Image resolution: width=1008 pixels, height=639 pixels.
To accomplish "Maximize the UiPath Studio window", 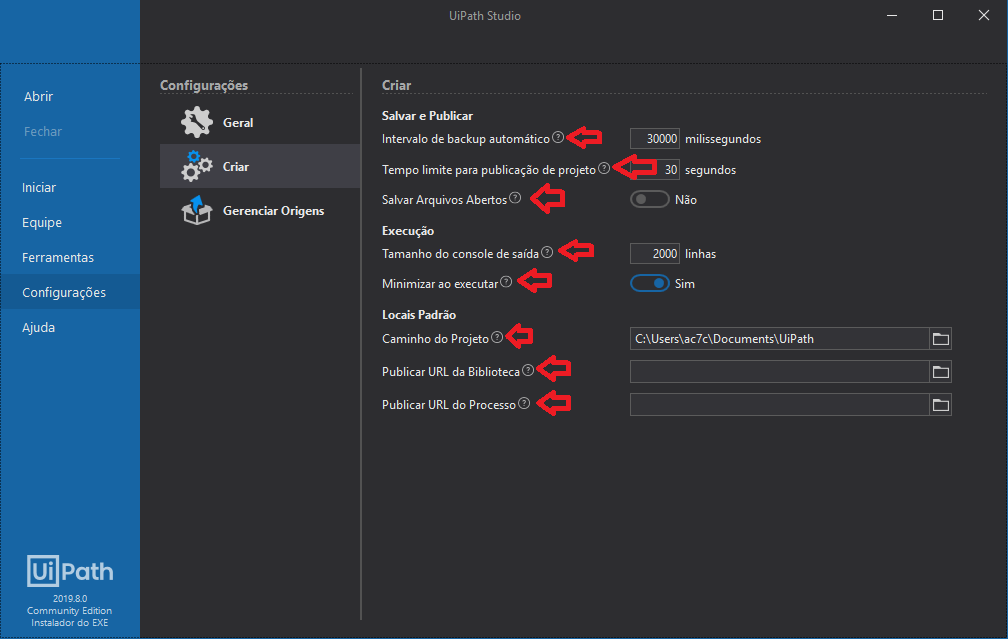I will (938, 15).
